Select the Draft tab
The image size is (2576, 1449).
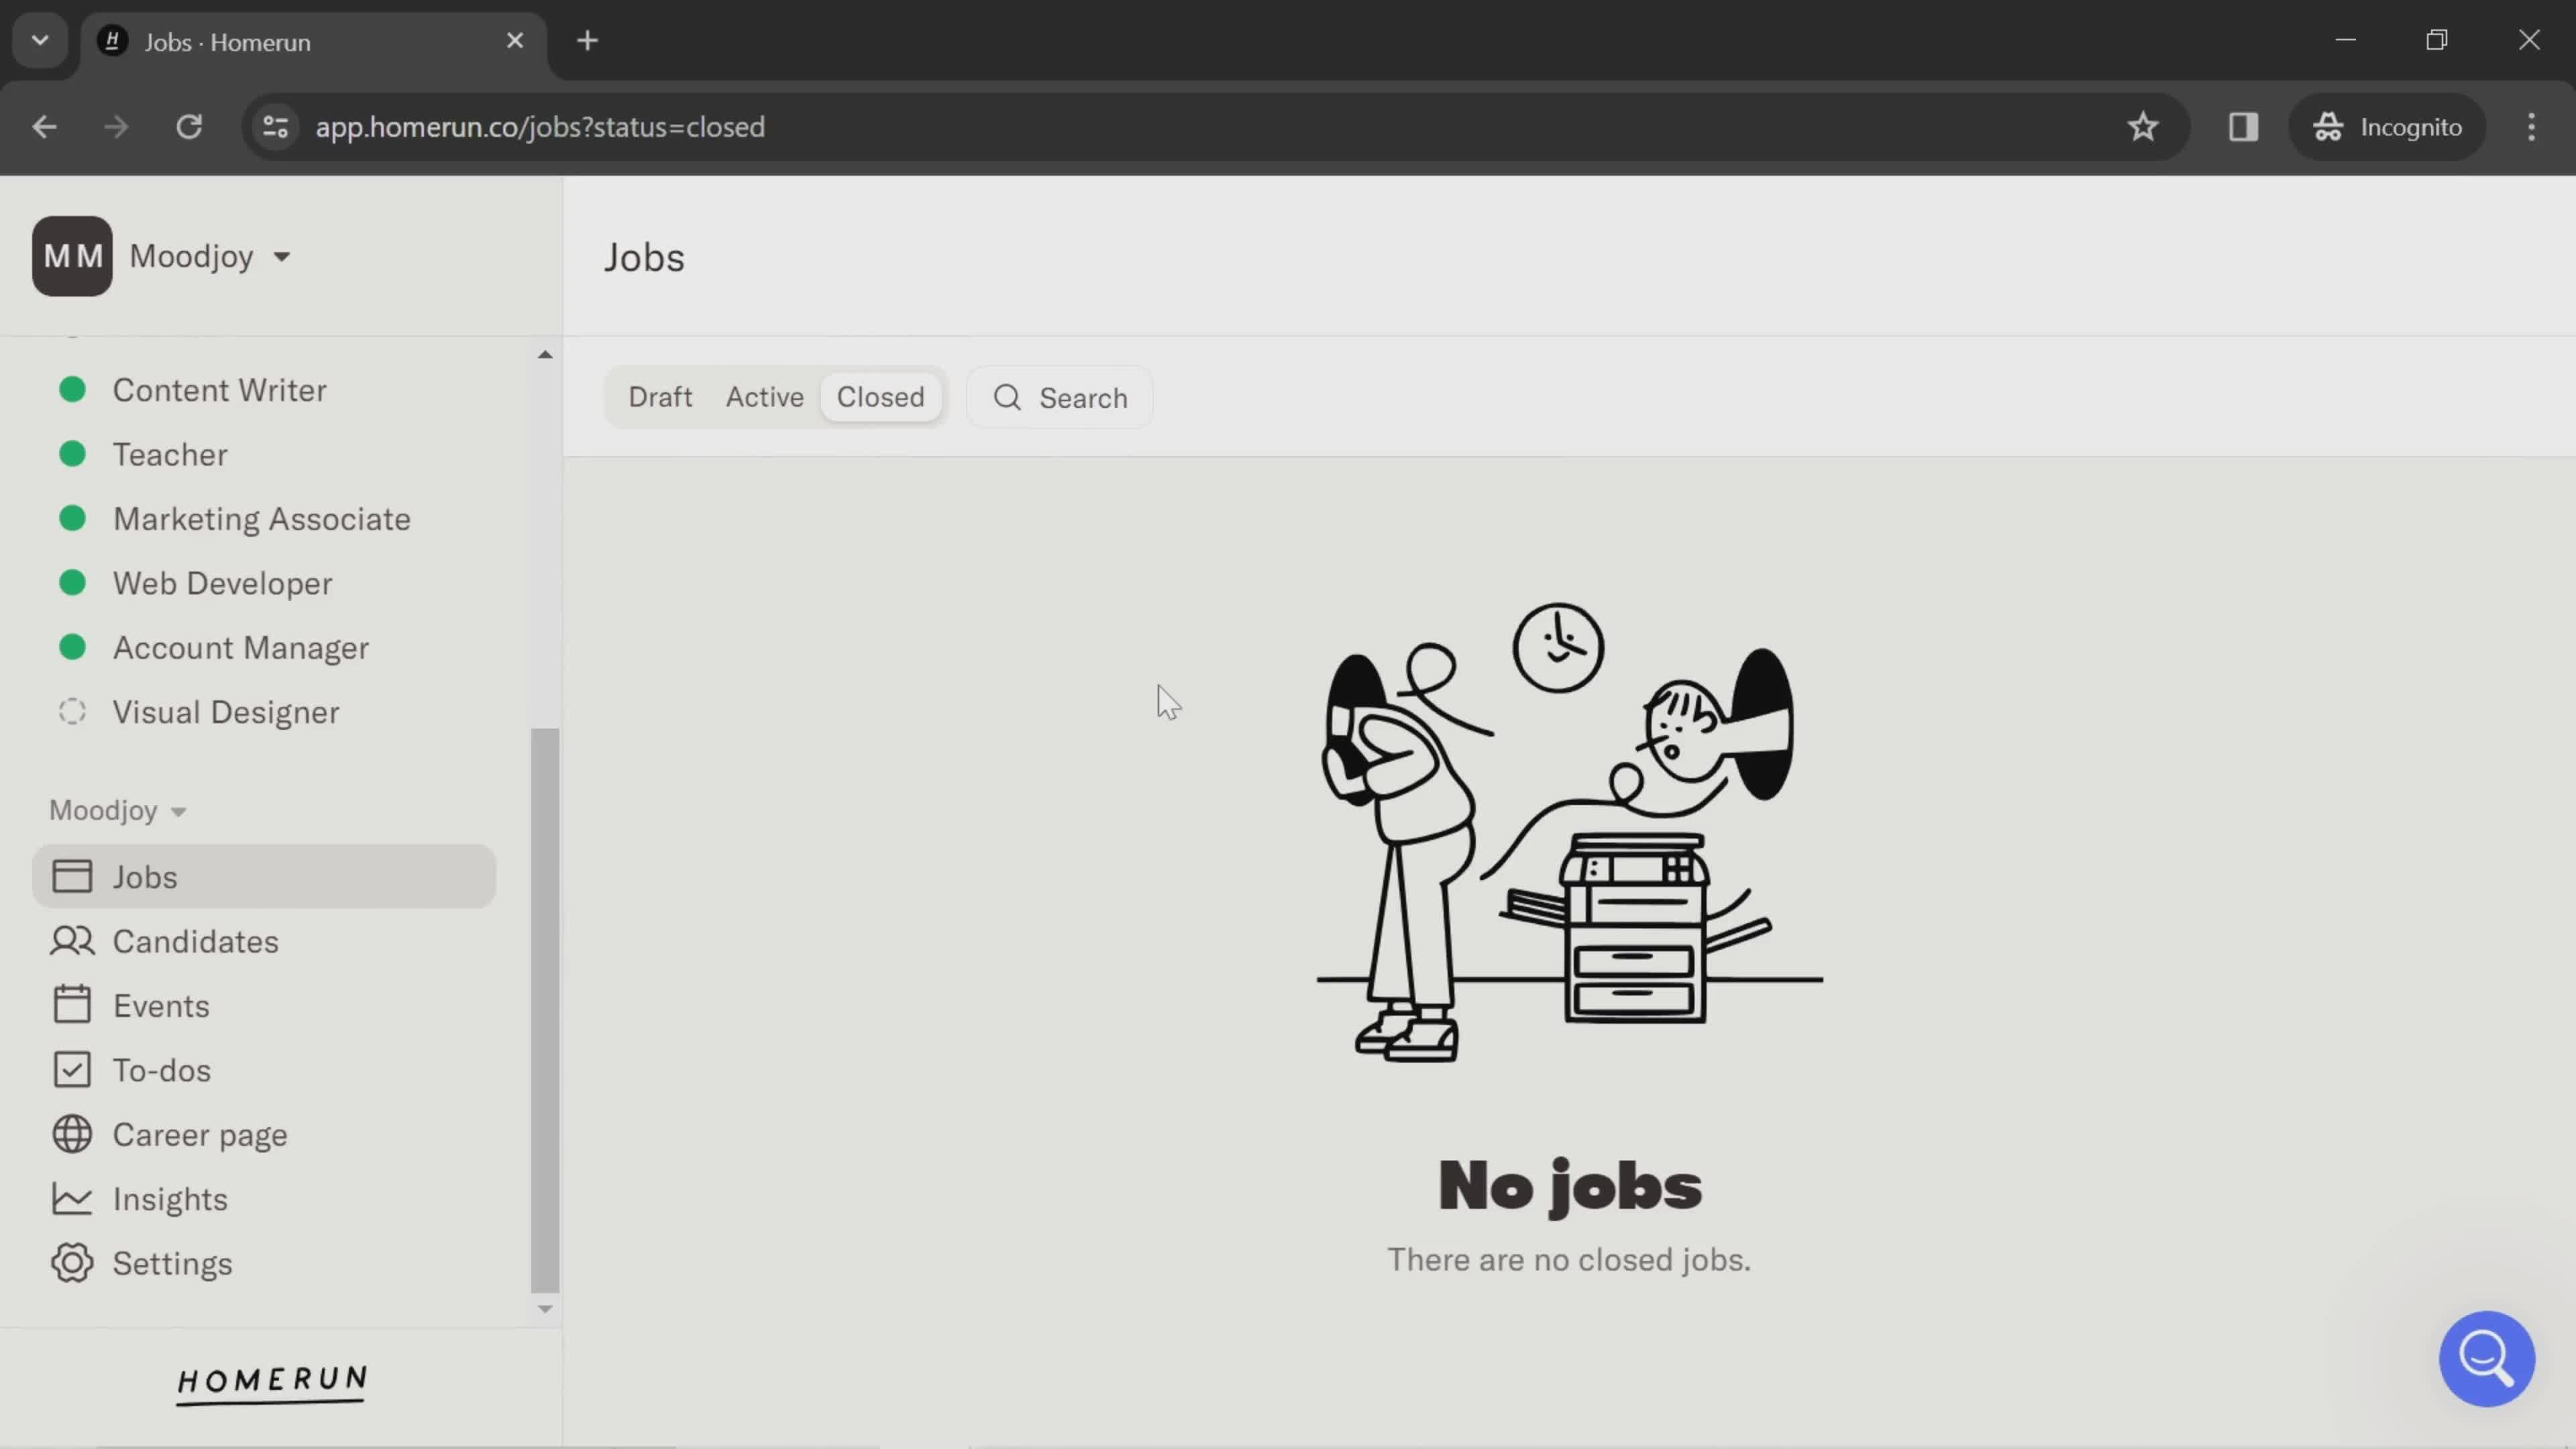point(660,398)
